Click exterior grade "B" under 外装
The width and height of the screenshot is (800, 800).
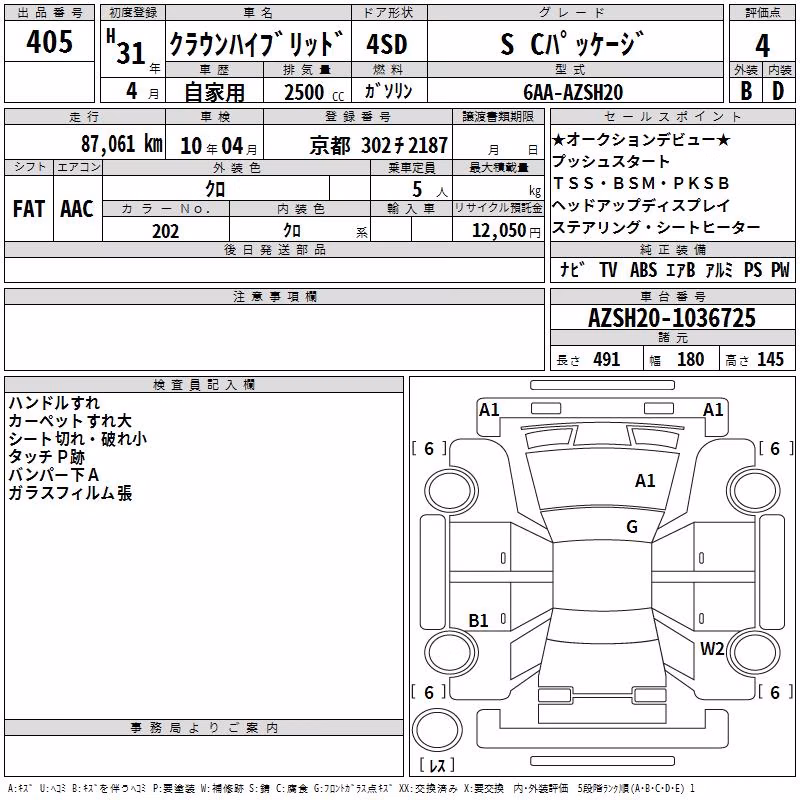tap(746, 91)
